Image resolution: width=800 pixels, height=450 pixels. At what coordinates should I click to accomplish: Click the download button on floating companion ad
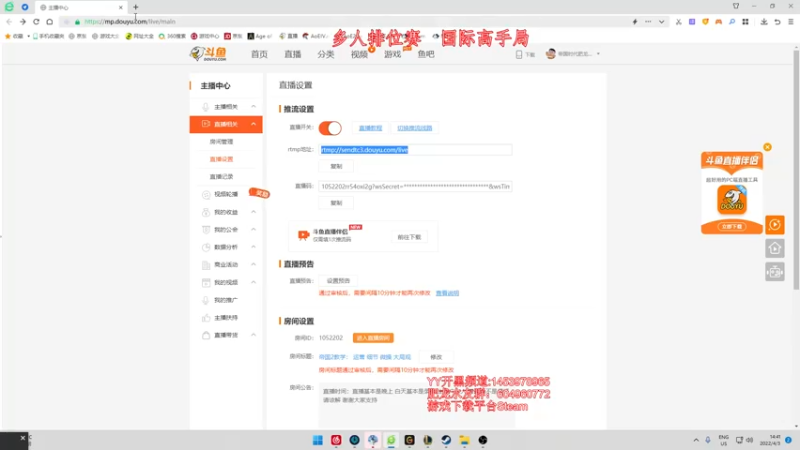tap(732, 227)
